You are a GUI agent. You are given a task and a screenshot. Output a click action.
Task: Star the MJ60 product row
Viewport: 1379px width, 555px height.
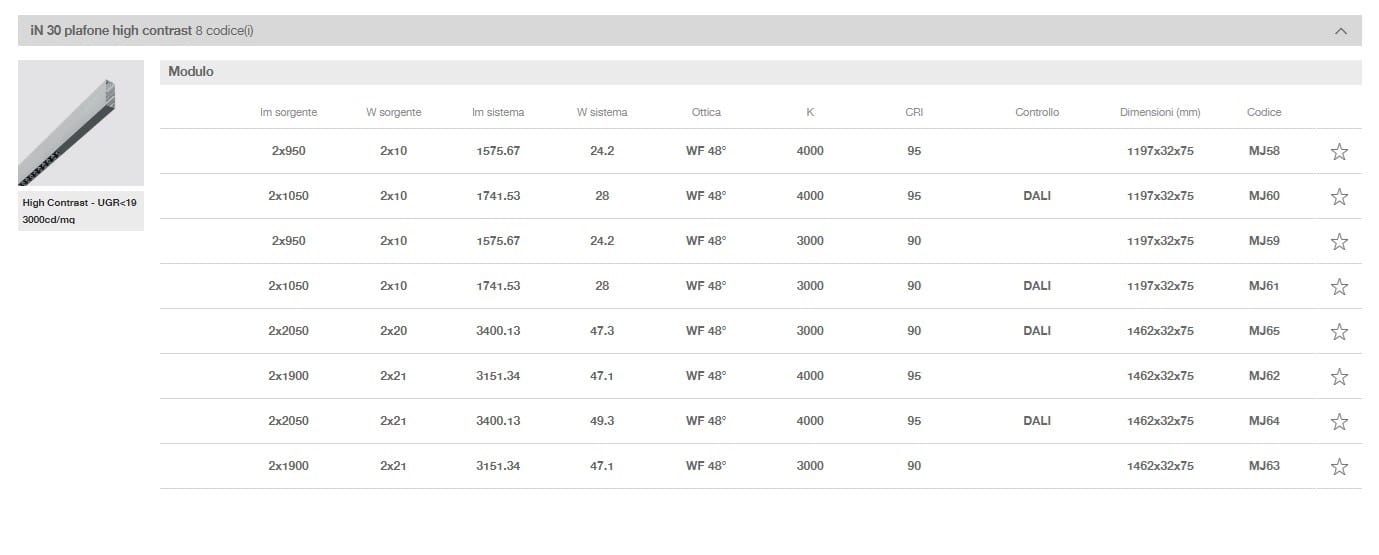(x=1339, y=197)
